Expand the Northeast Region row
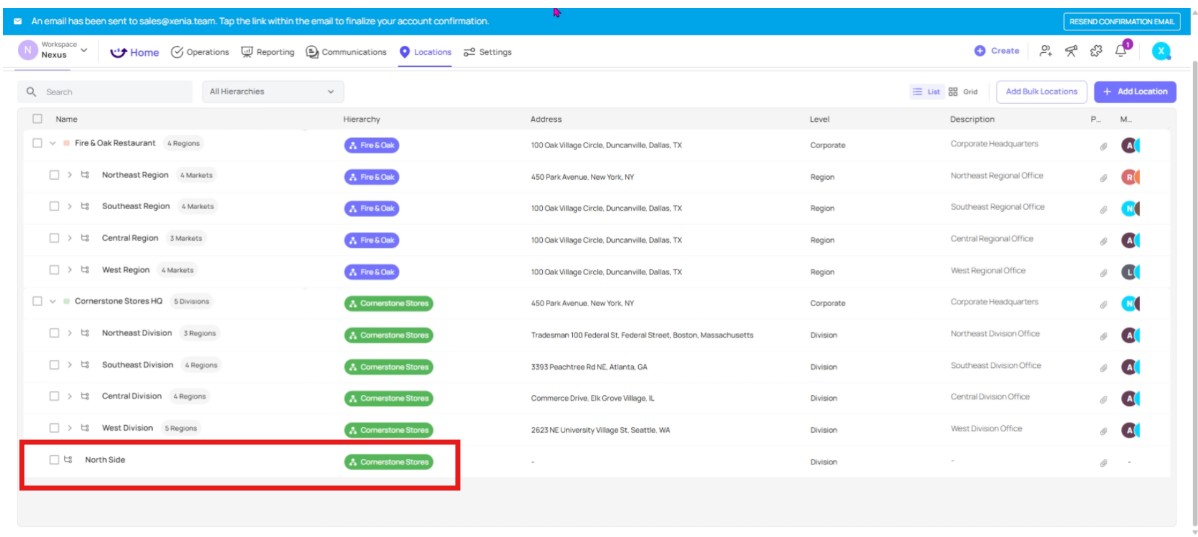1198x537 pixels. [x=69, y=175]
